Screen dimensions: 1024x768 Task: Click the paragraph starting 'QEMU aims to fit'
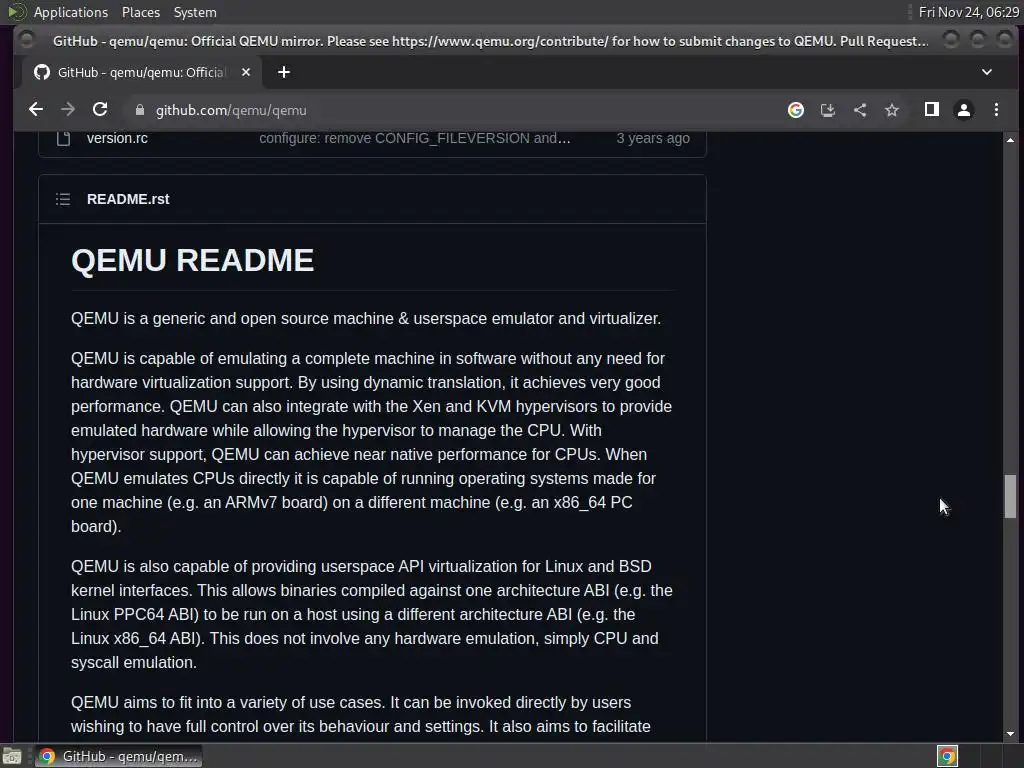[361, 715]
